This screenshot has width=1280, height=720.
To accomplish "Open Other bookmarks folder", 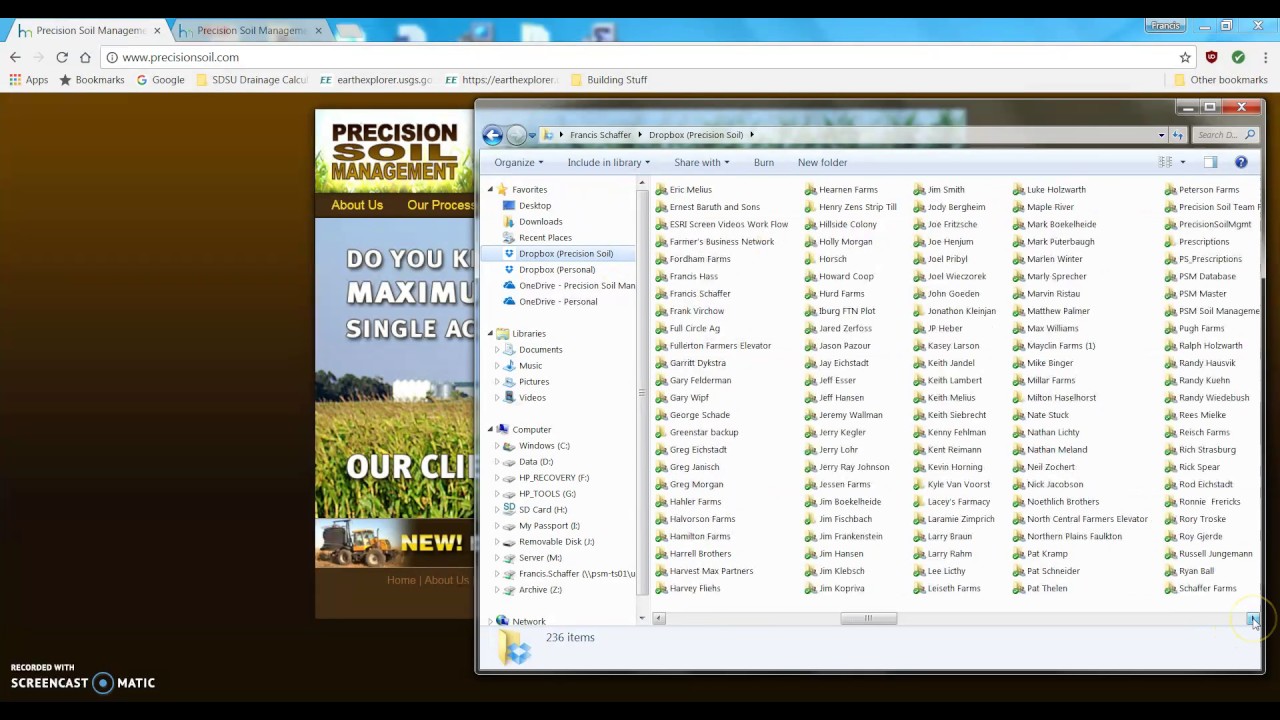I will point(1221,80).
